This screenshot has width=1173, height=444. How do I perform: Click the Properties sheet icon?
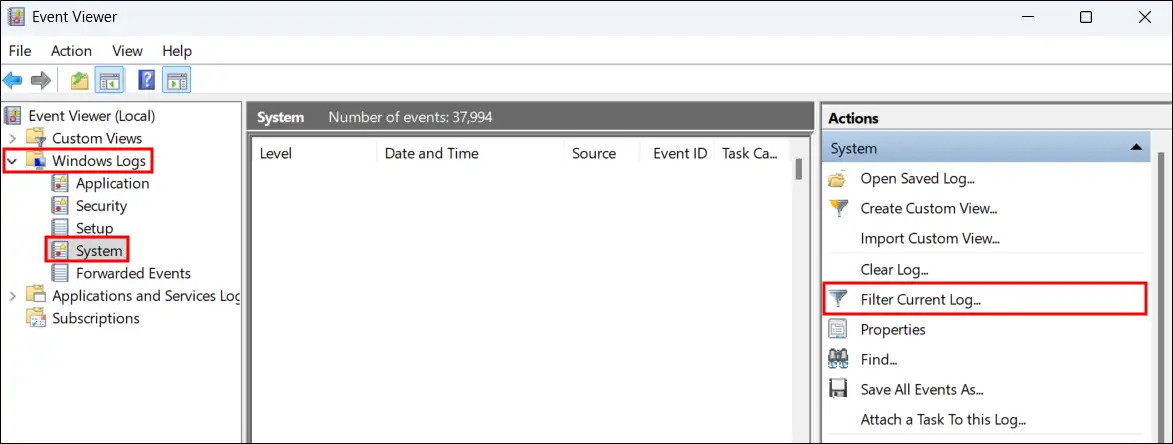[x=839, y=329]
